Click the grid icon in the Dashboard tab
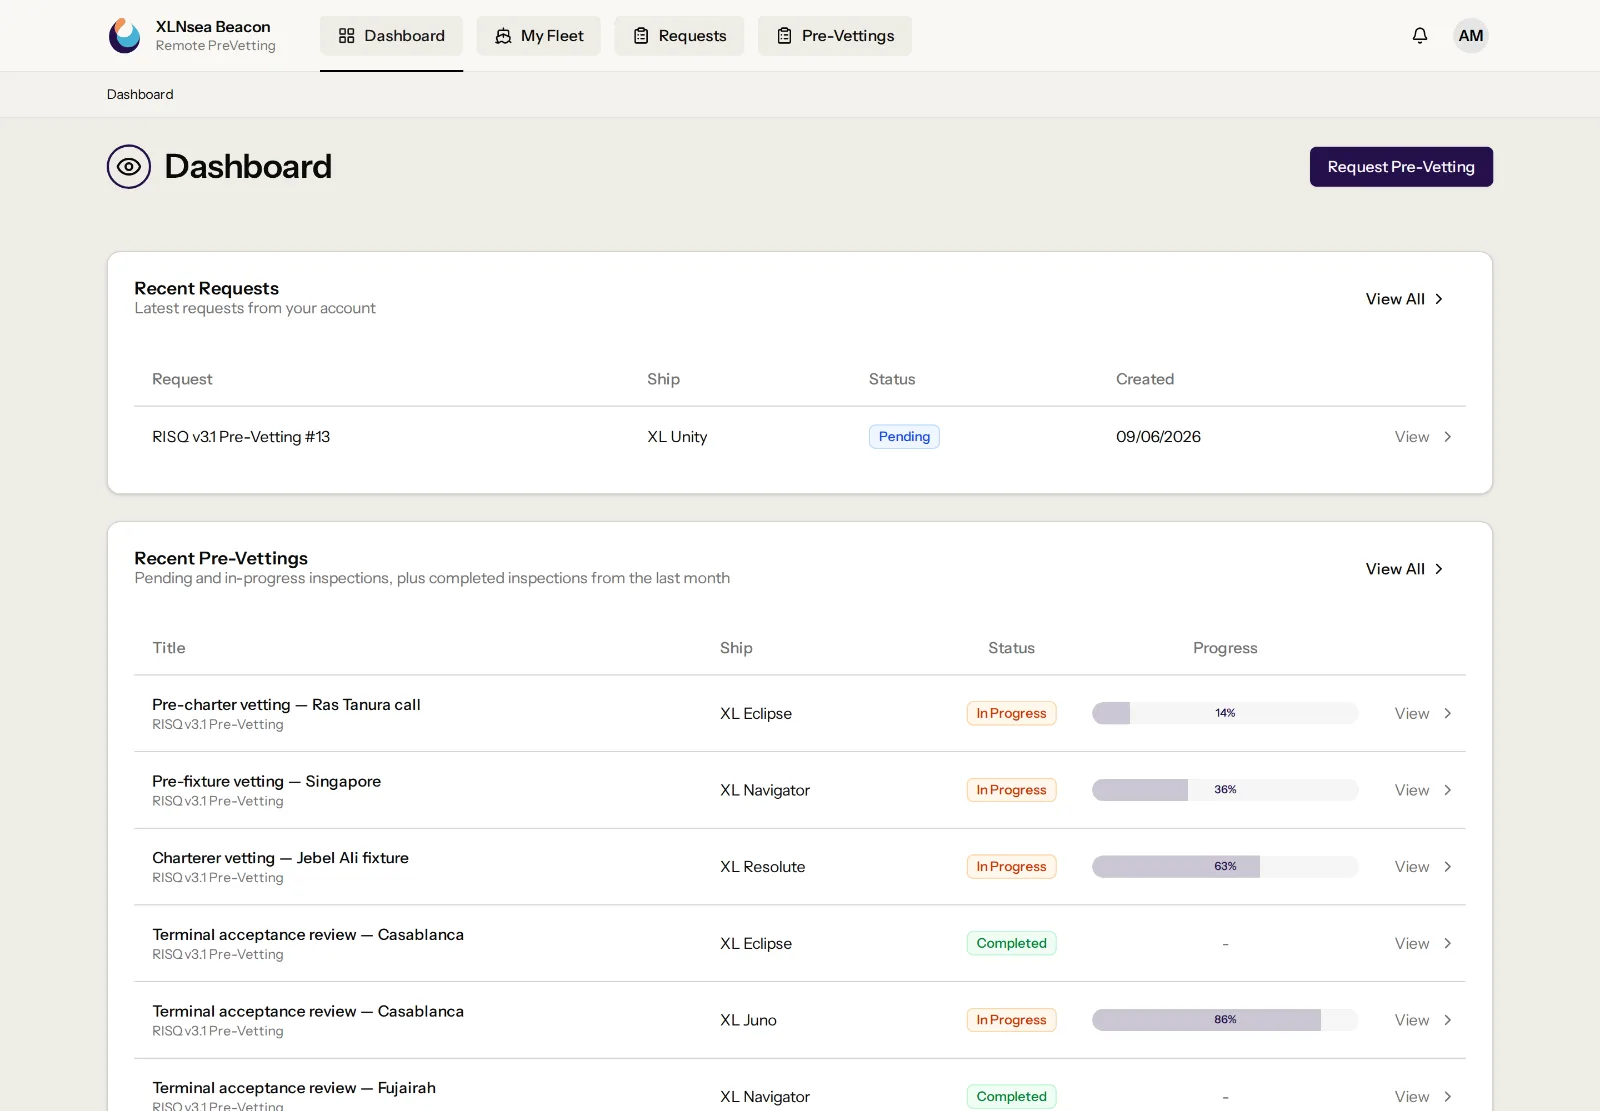 point(347,36)
